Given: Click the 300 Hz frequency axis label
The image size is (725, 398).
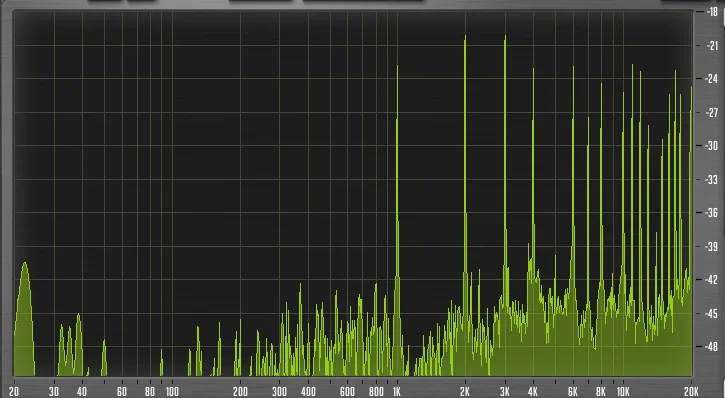Looking at the screenshot, I should (279, 392).
